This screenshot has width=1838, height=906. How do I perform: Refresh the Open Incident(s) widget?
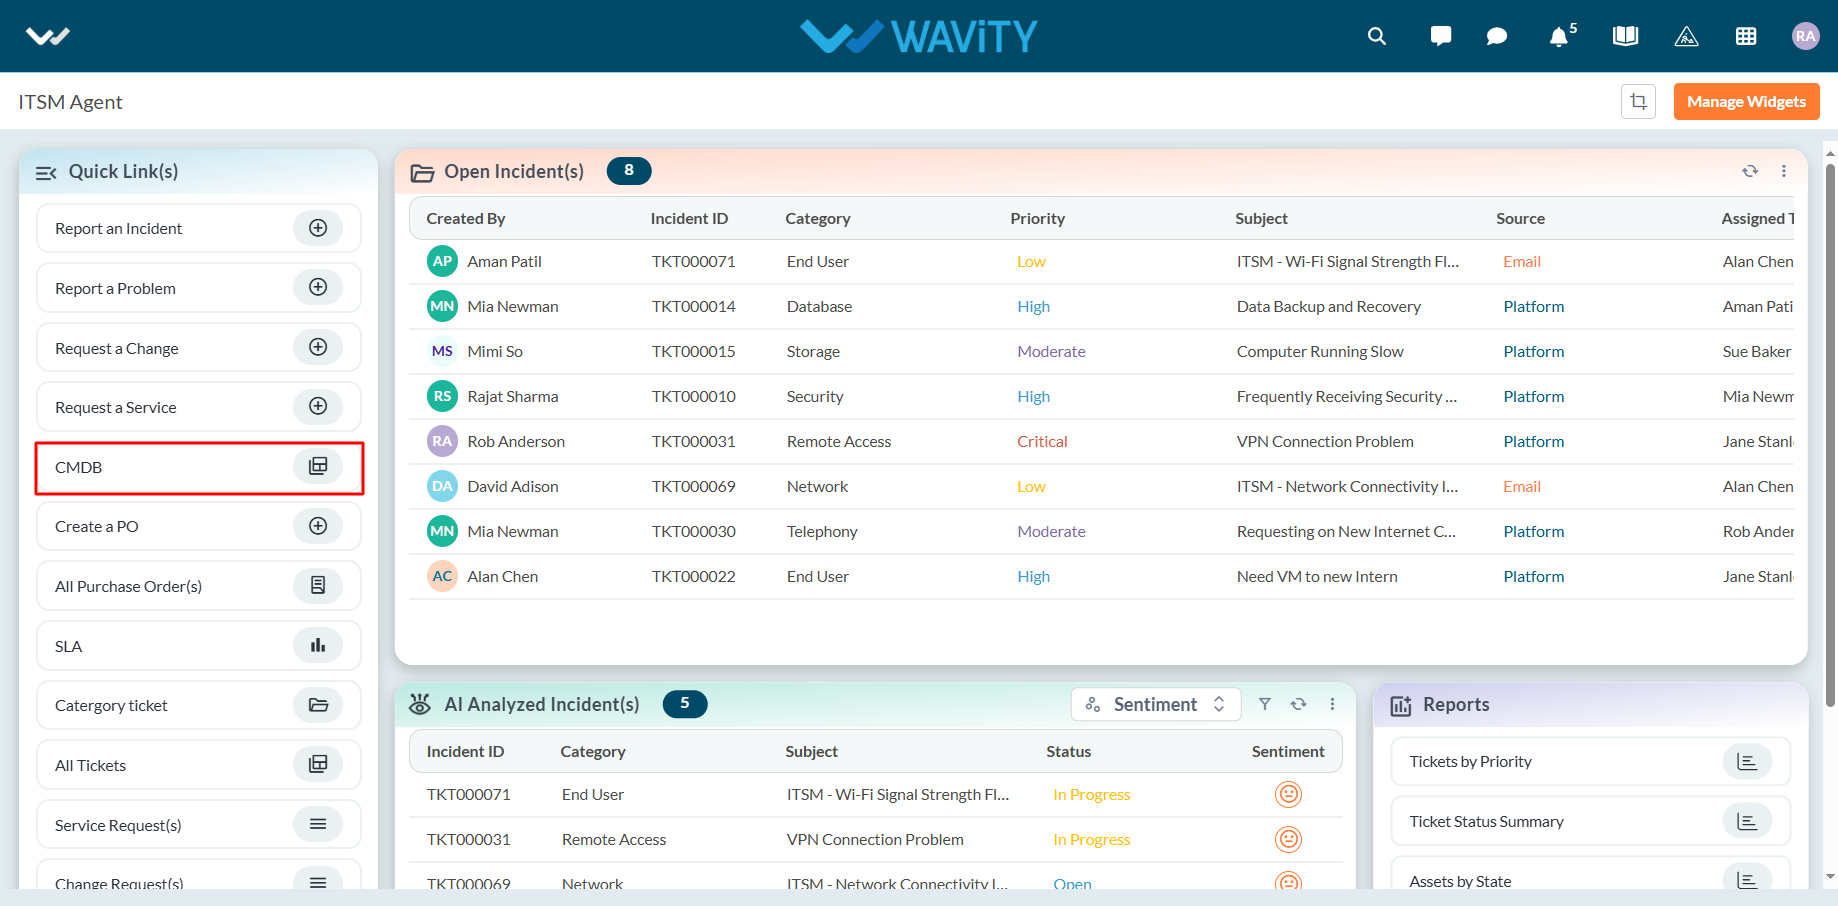pyautogui.click(x=1750, y=171)
